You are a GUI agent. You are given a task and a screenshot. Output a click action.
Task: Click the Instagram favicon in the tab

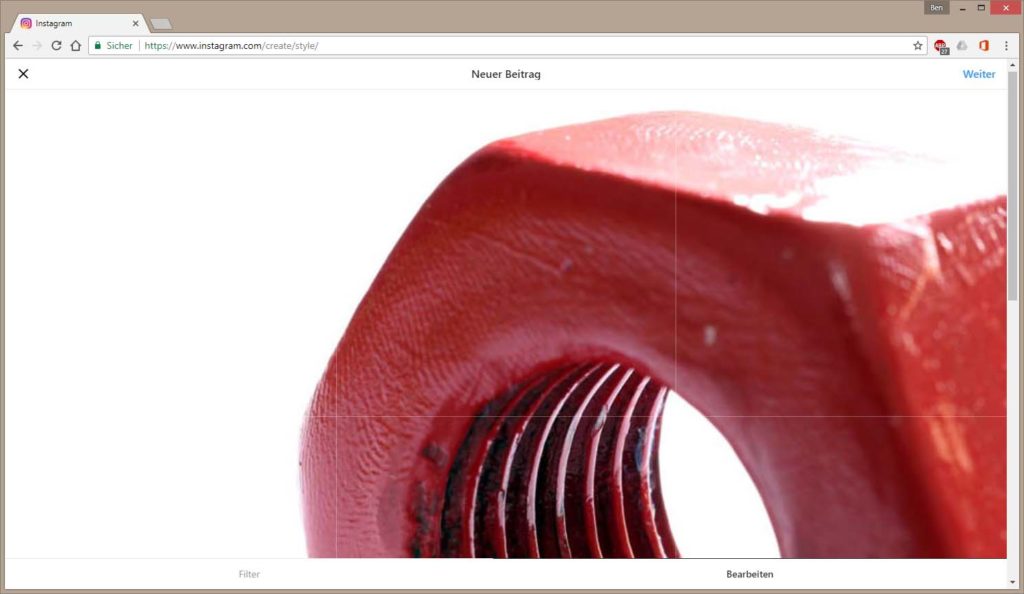[x=26, y=23]
